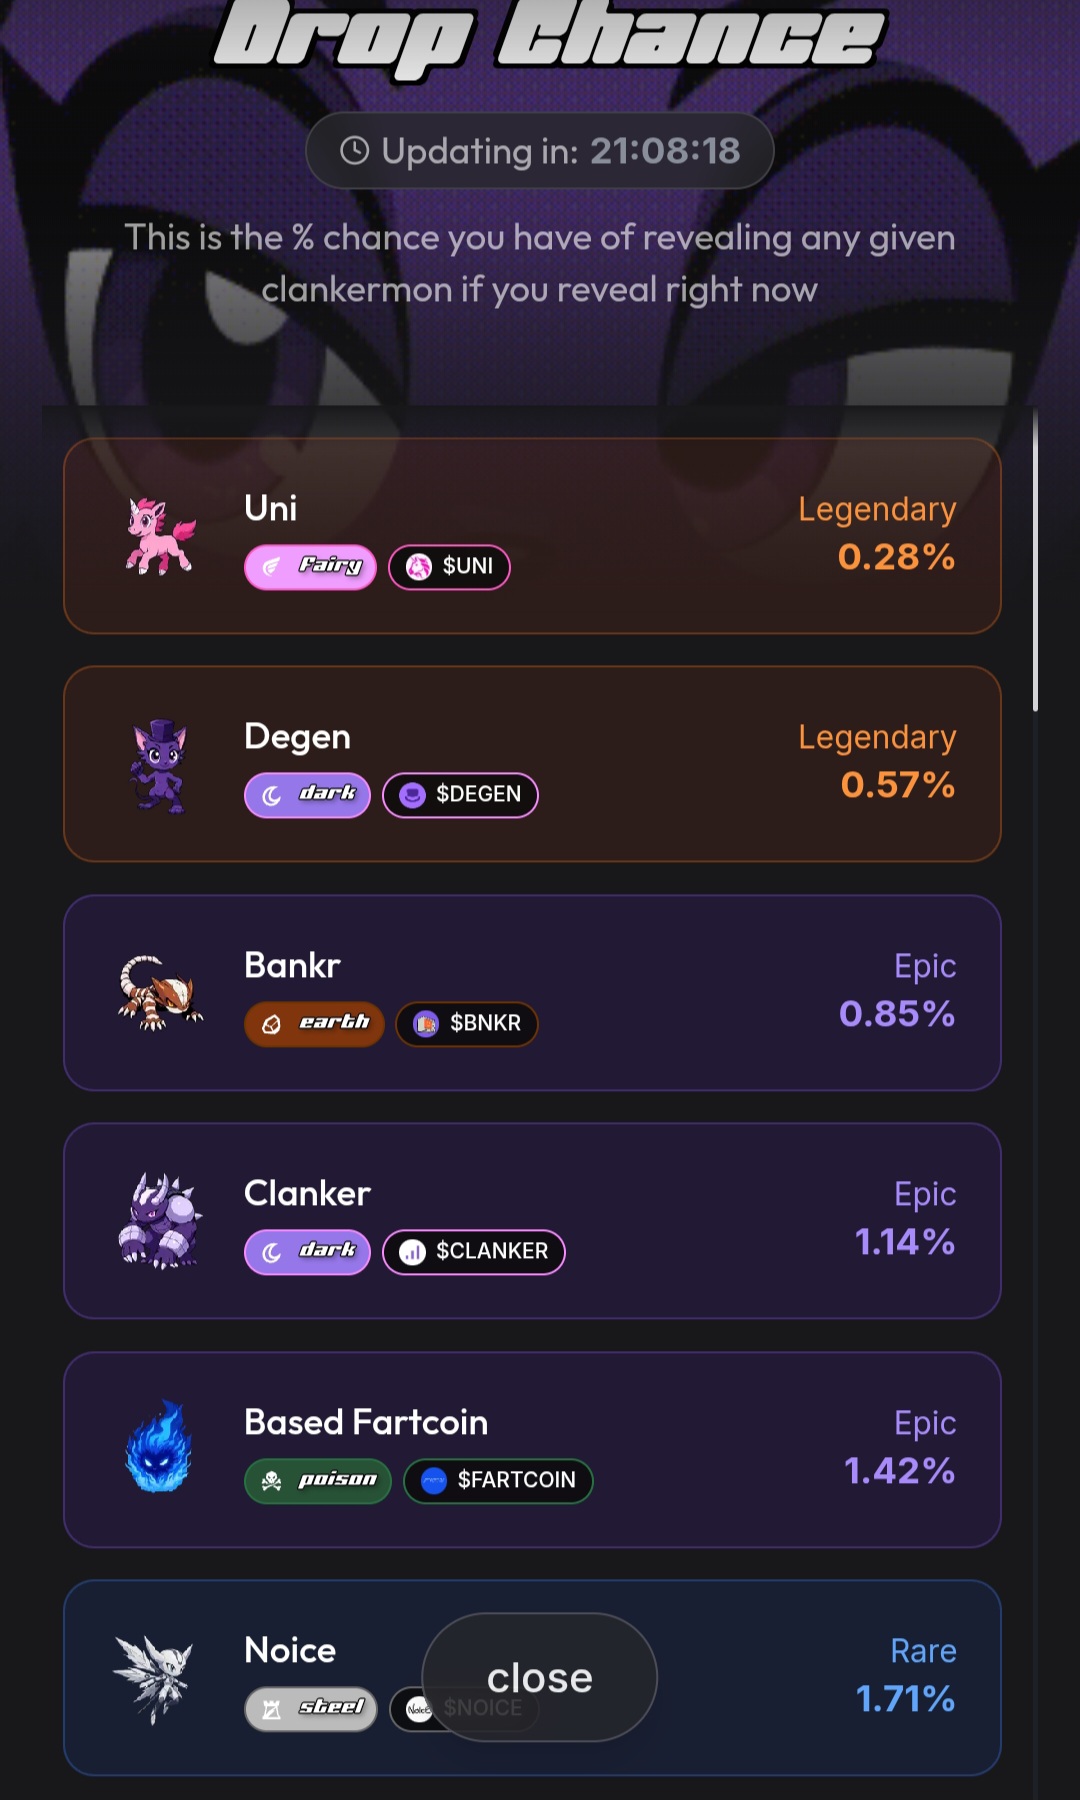Click the clock icon beside Updating in
The image size is (1080, 1800).
pyautogui.click(x=355, y=151)
